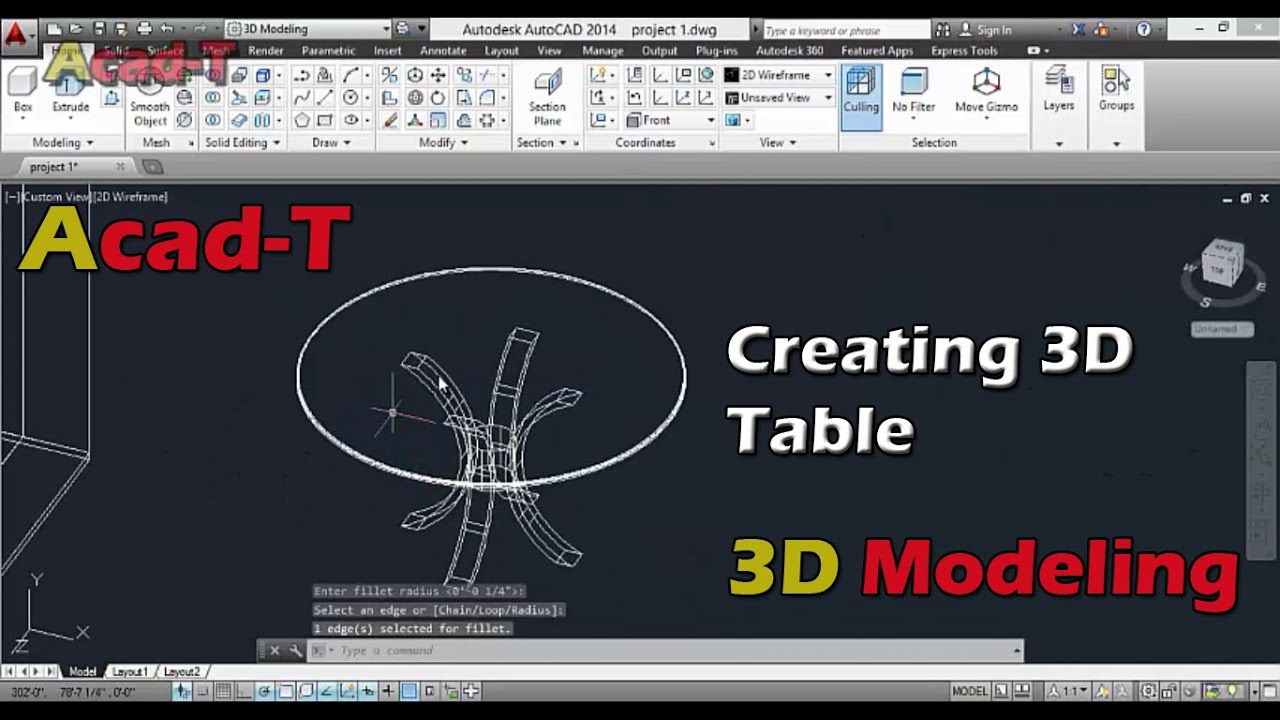Click the Plot printer icon in quick access toolbar
The height and width of the screenshot is (720, 1280).
click(144, 29)
